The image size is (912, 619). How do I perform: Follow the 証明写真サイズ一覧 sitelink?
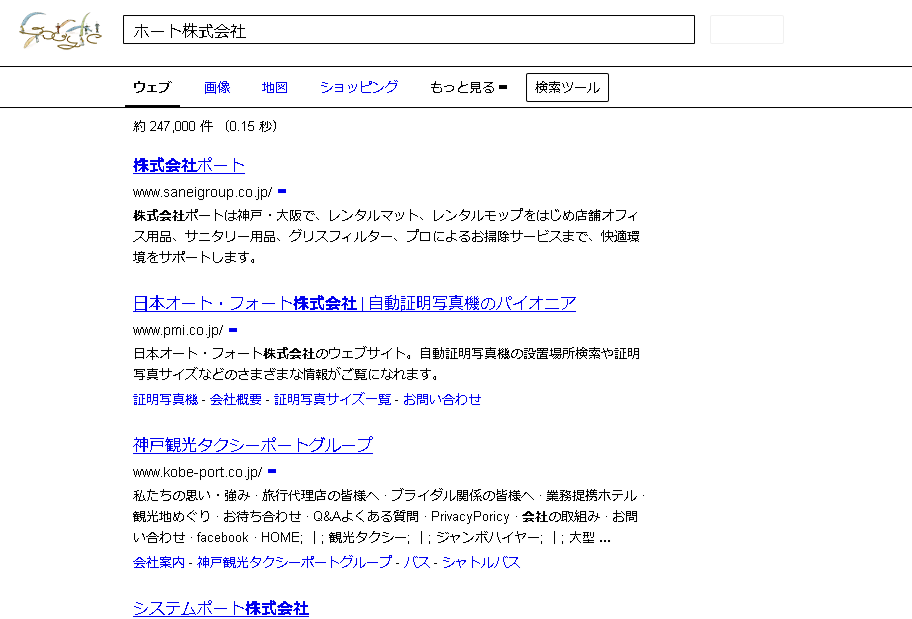332,399
